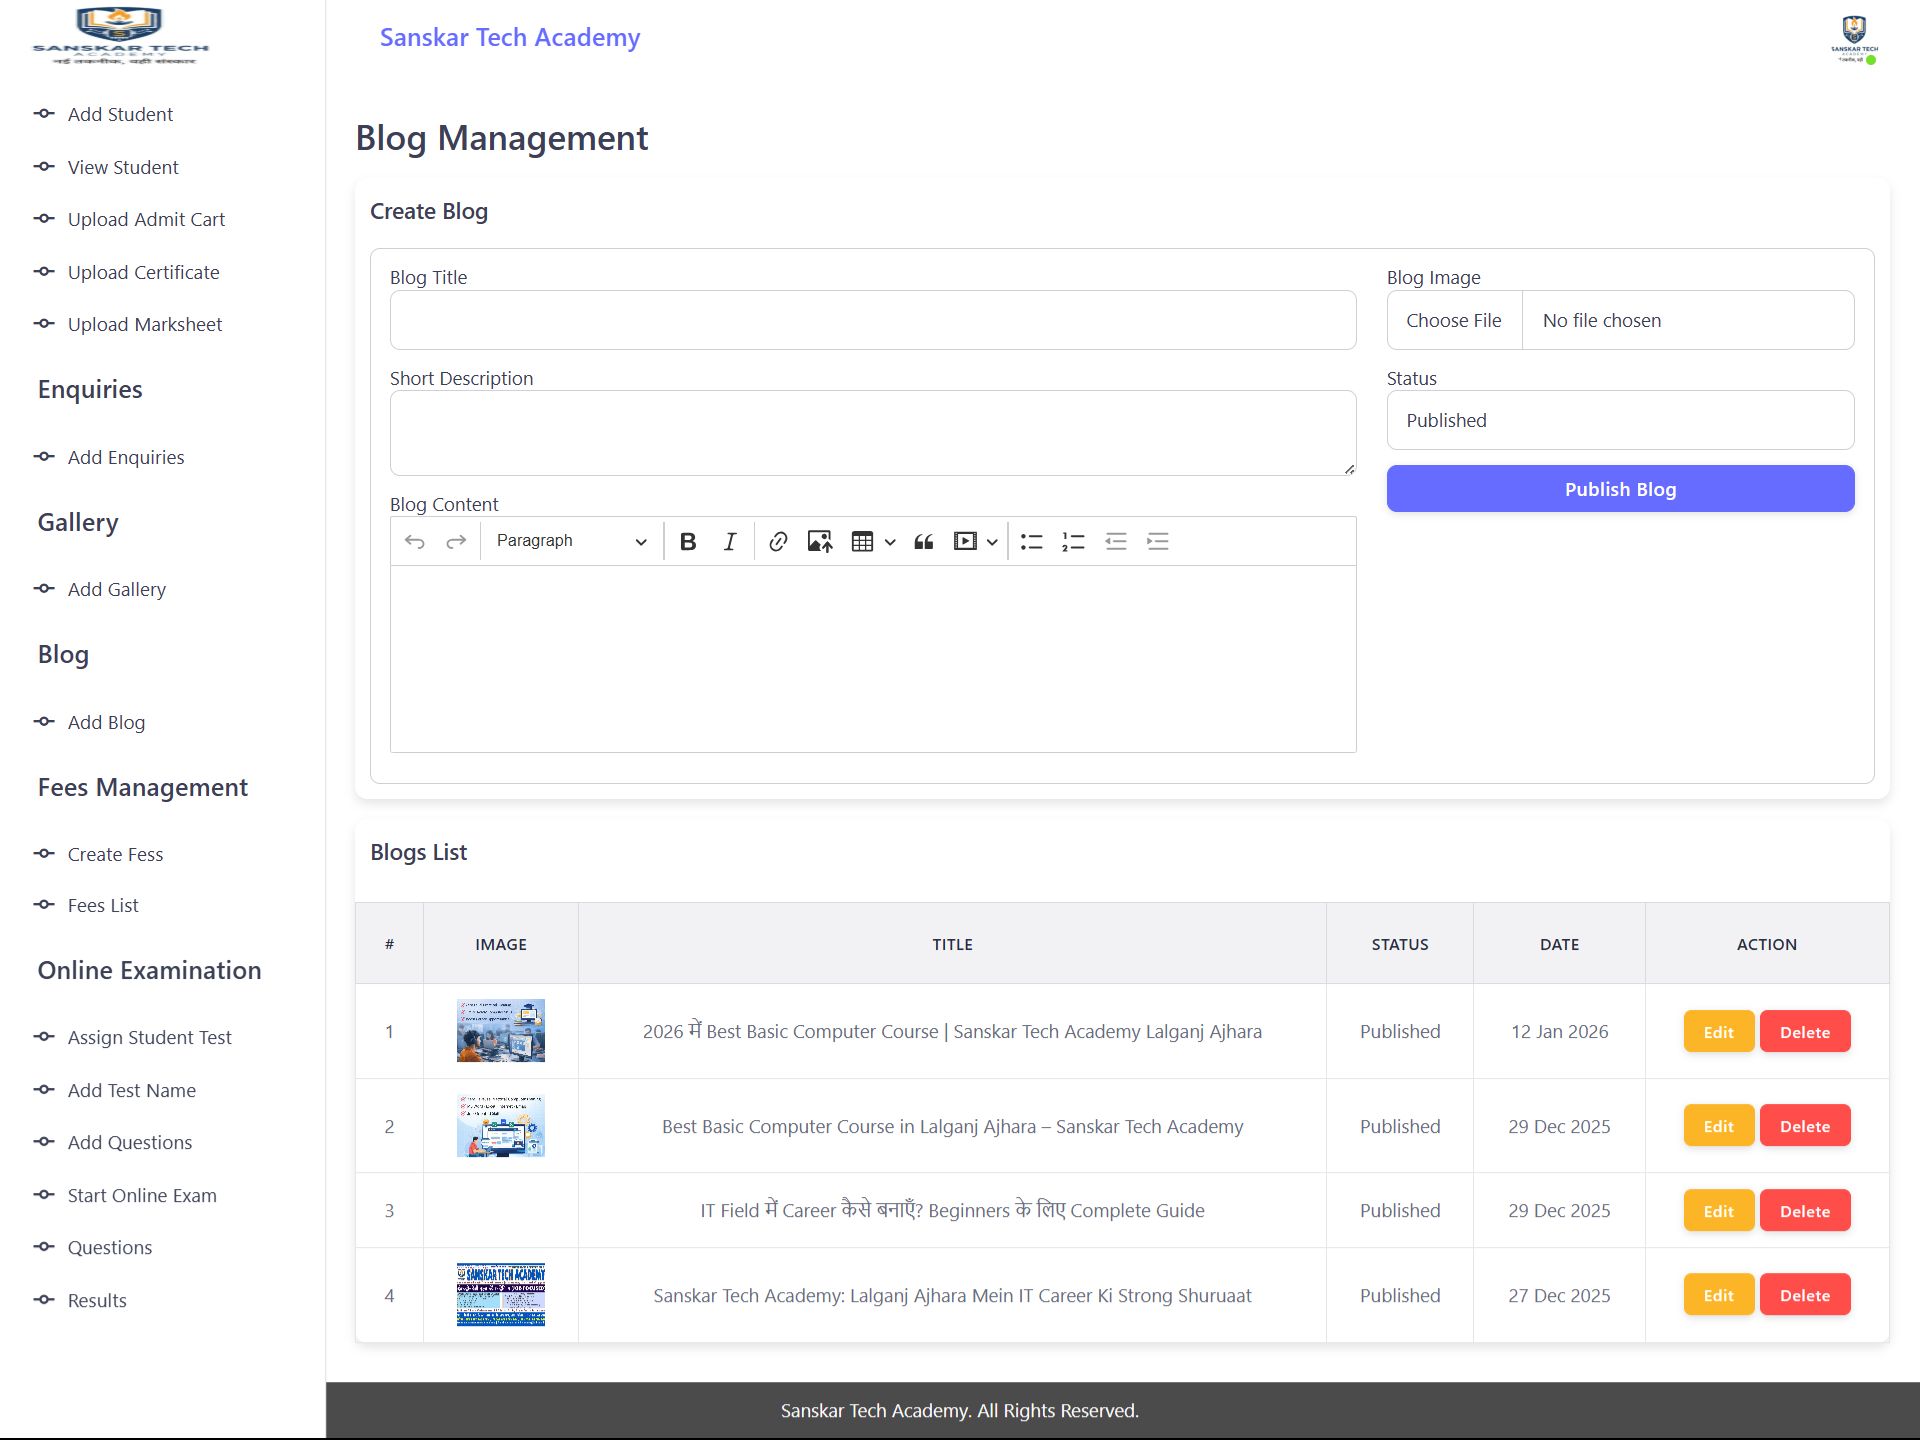Click the upload image icon in the editor
This screenshot has width=1920, height=1440.
pos(820,542)
